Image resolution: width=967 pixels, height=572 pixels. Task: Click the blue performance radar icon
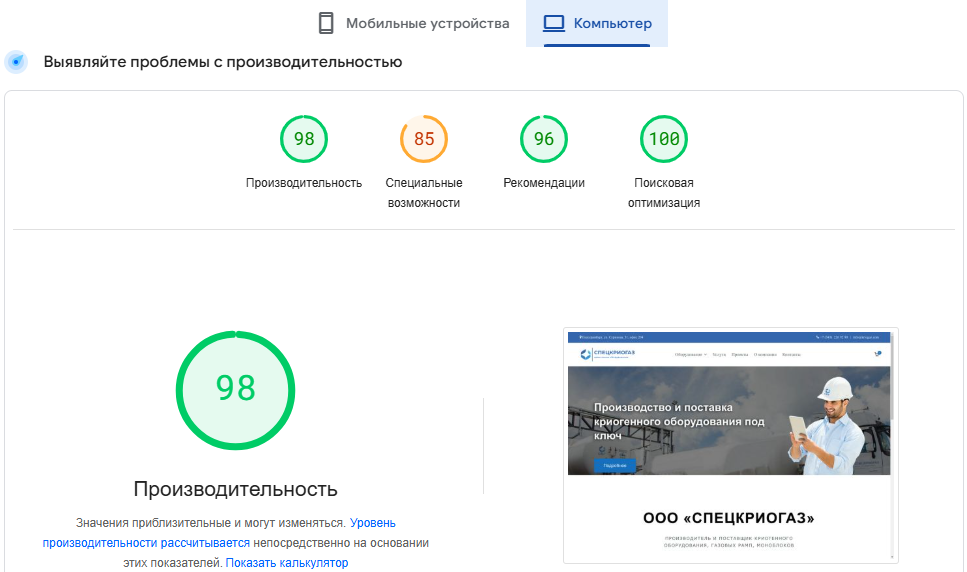[17, 62]
